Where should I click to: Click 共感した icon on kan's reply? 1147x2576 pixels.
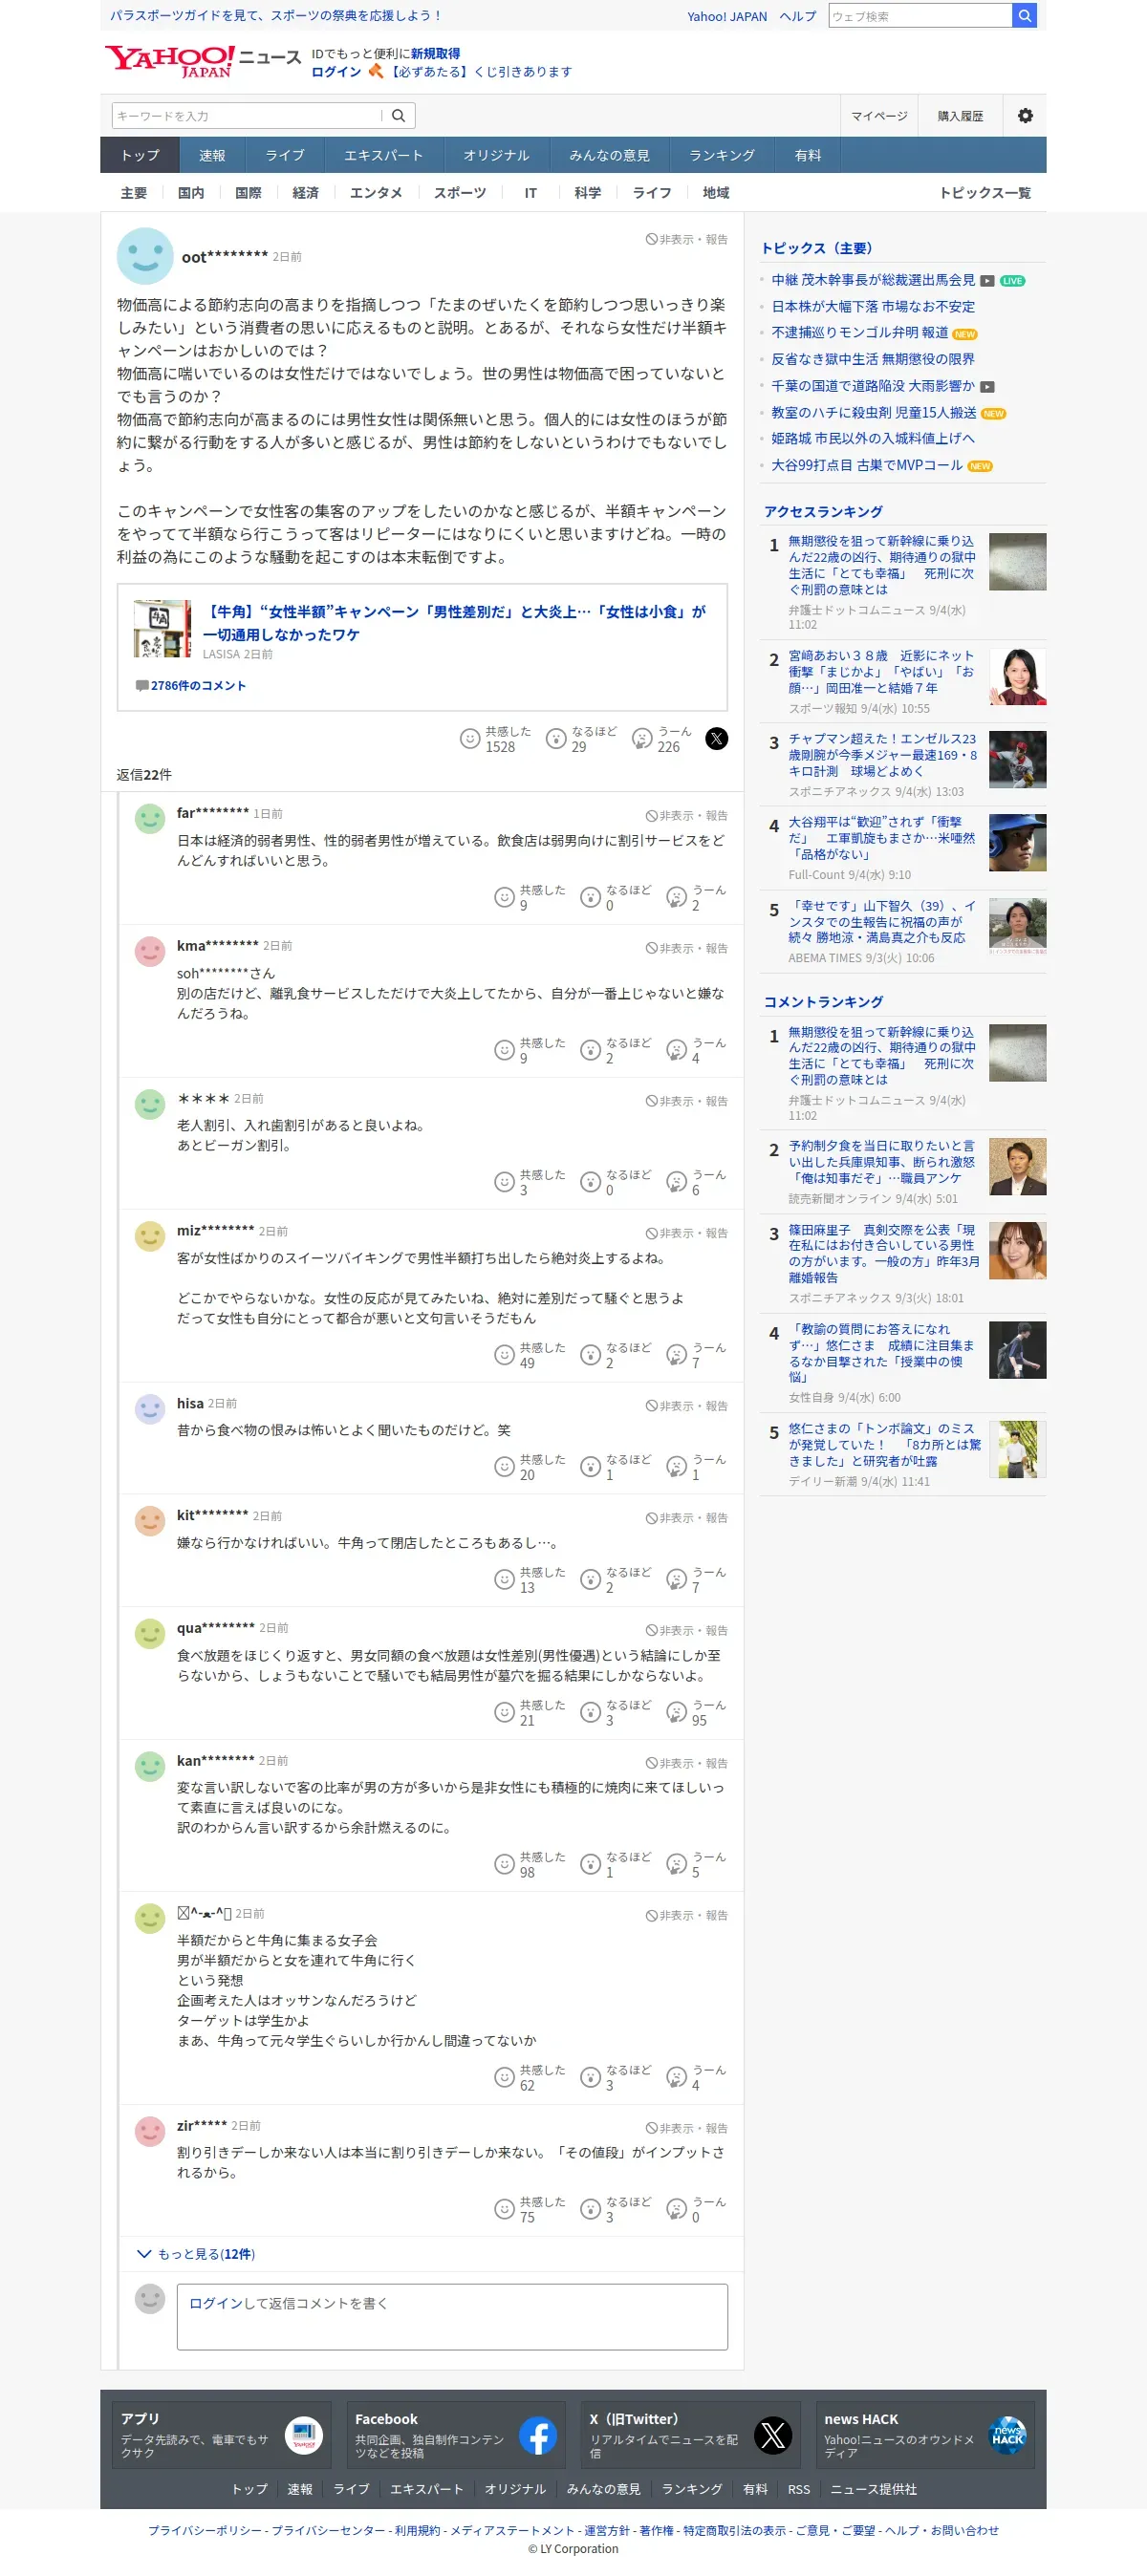pos(504,1864)
